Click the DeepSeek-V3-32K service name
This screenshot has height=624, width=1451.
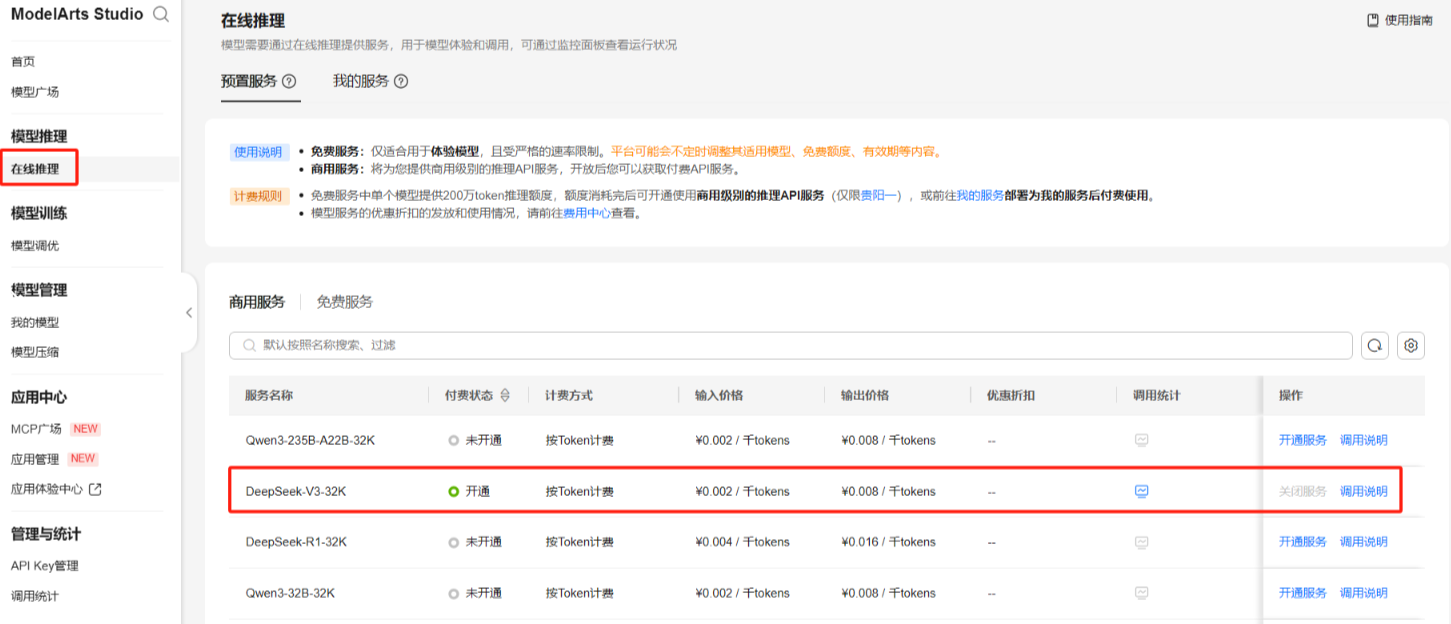coord(296,491)
